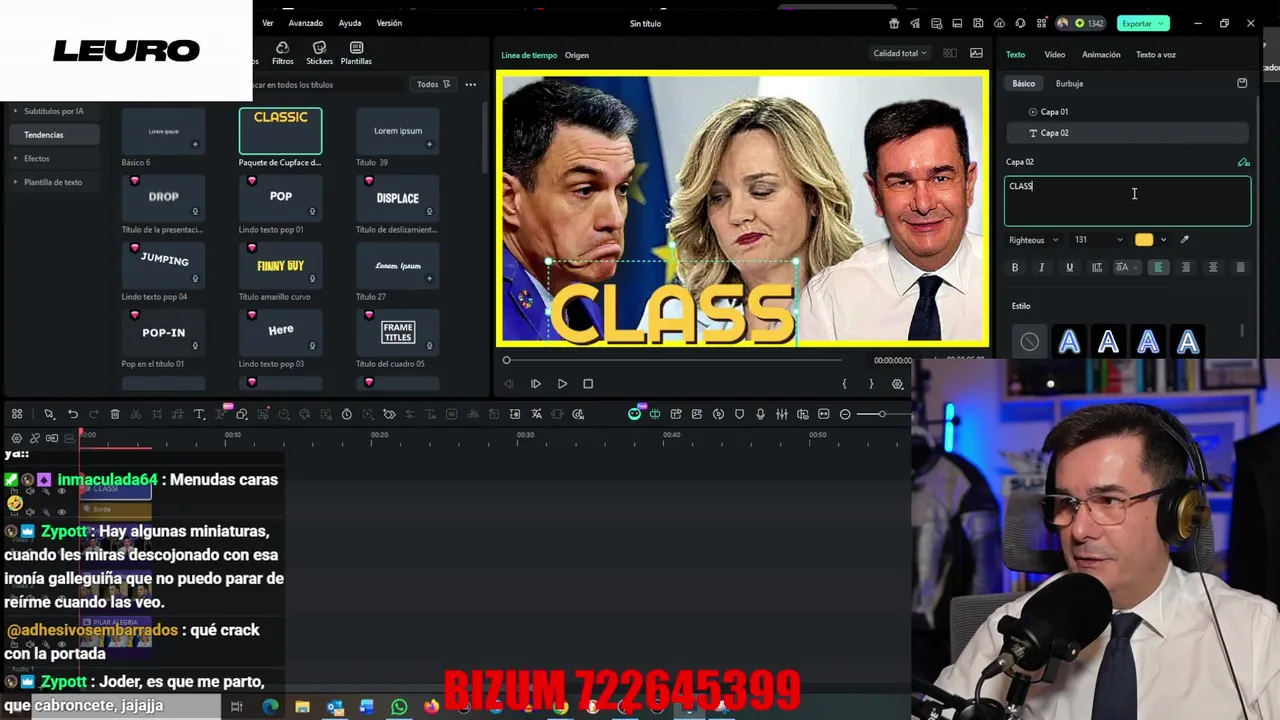
Task: Switch to the Vídeo tab
Action: pyautogui.click(x=1055, y=54)
